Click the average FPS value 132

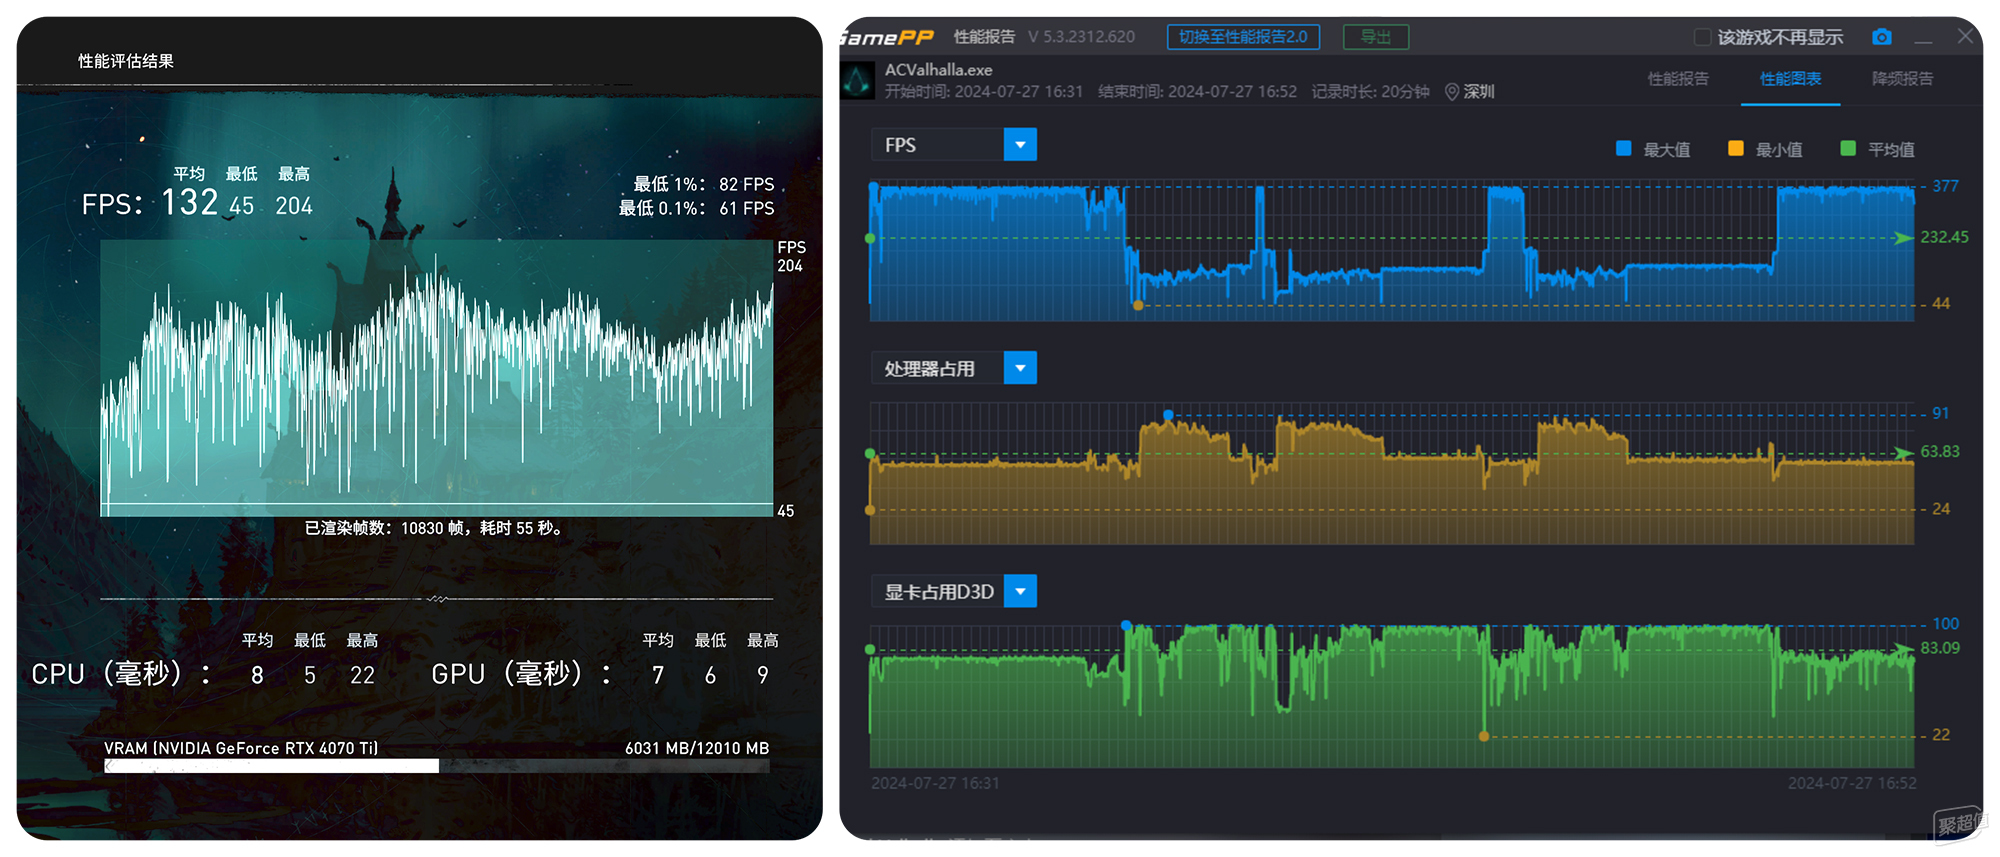(x=189, y=203)
